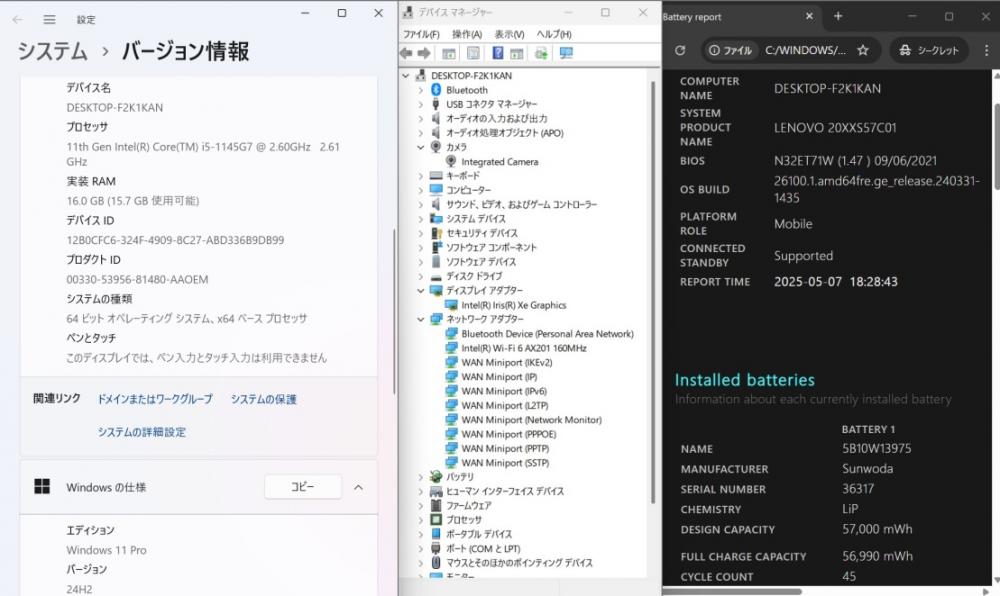Expand the ディスク ドライブ category
The height and width of the screenshot is (596, 1000).
(x=420, y=276)
